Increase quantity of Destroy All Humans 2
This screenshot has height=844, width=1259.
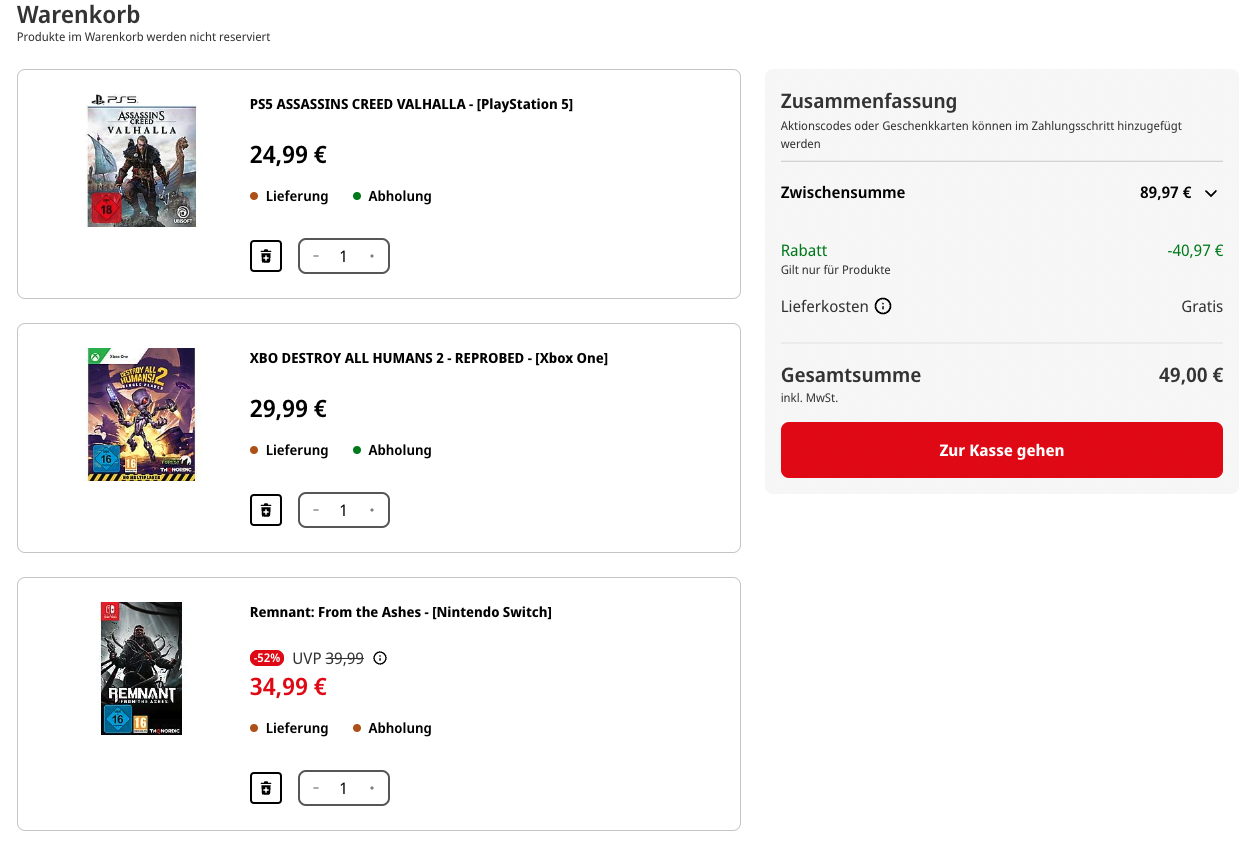pyautogui.click(x=372, y=510)
